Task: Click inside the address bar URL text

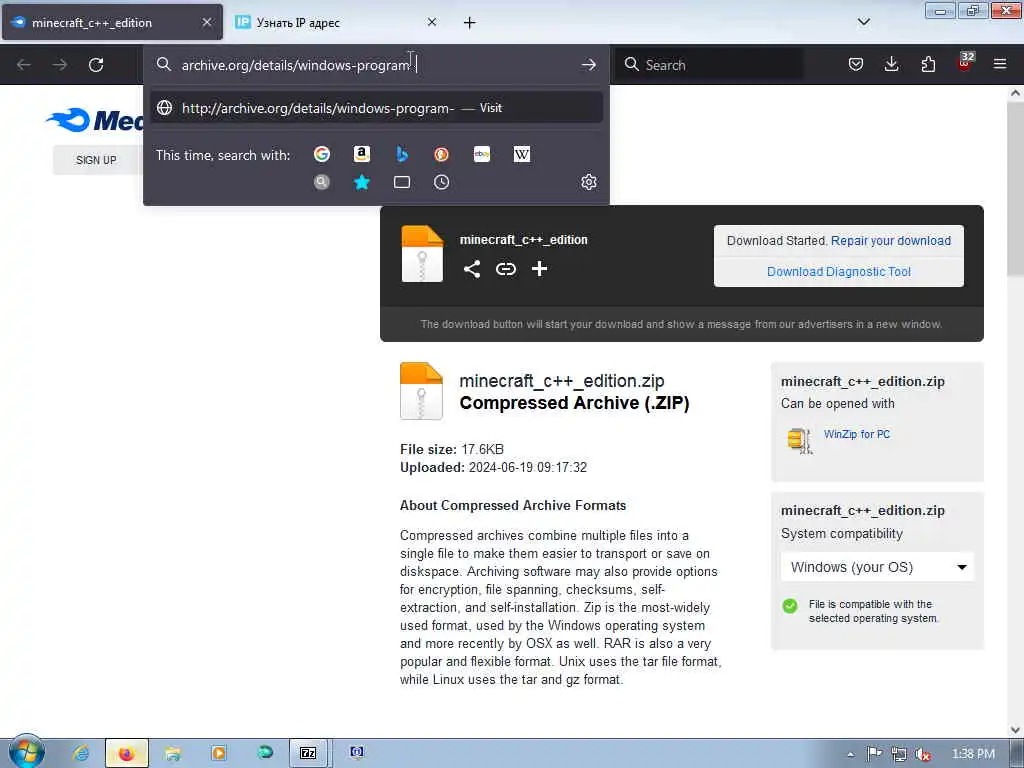Action: (295, 65)
